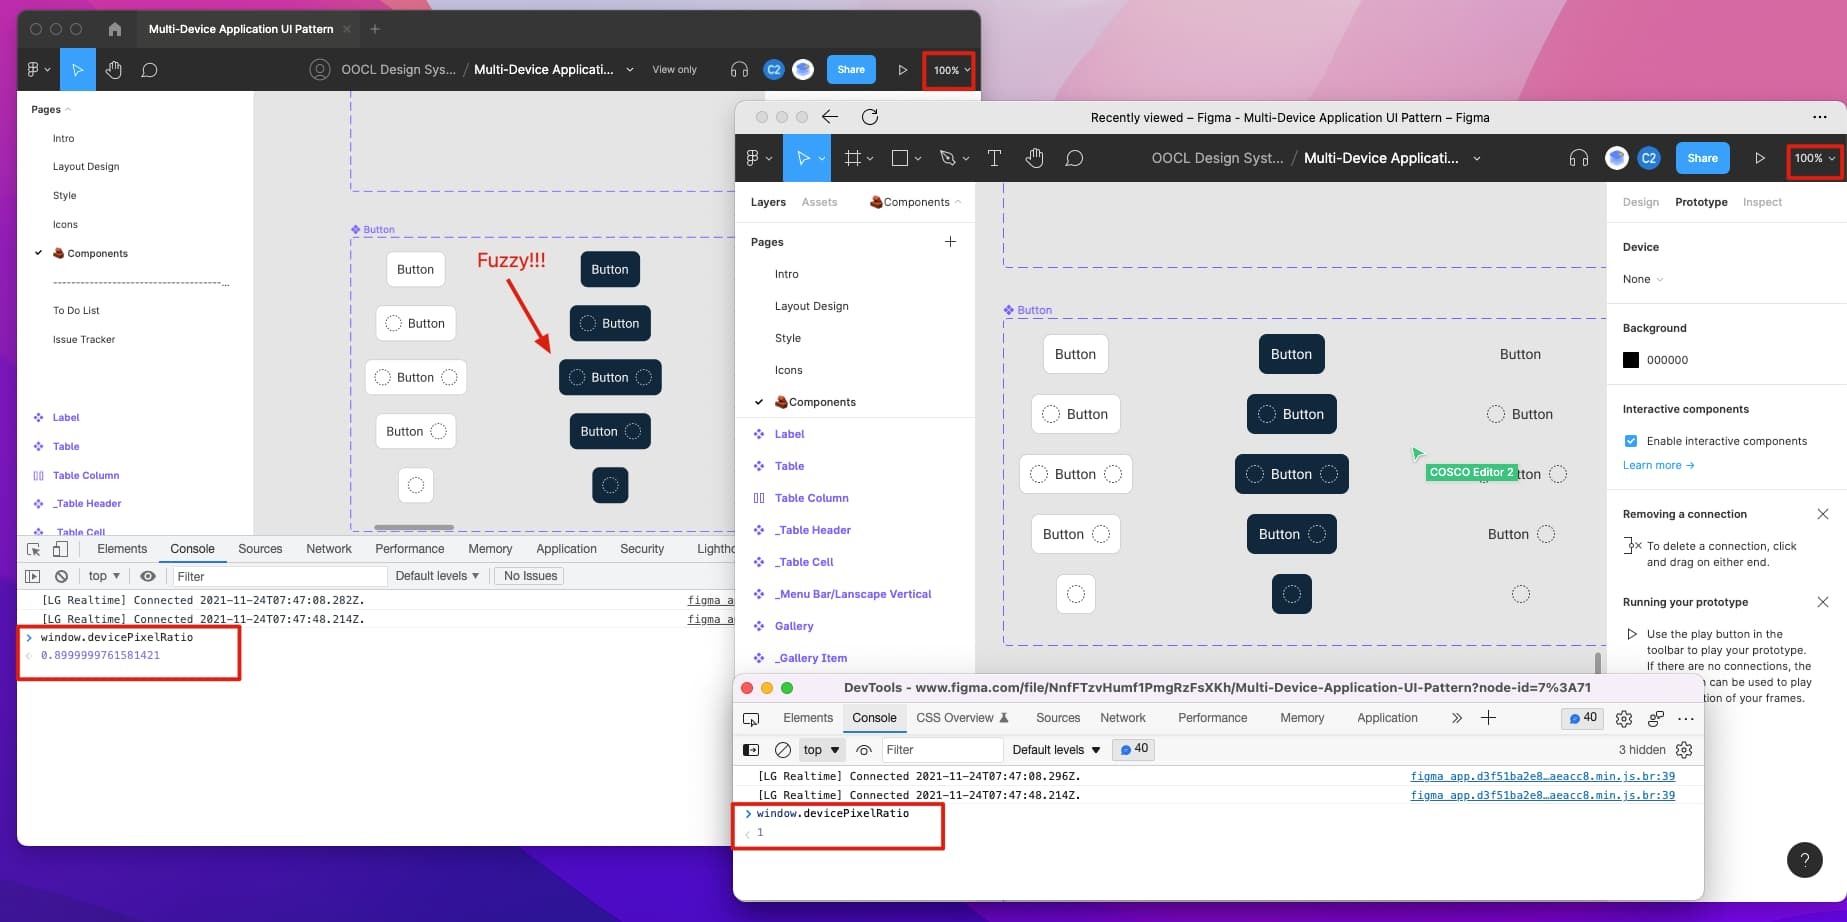This screenshot has height=922, width=1847.
Task: Click the Filter field in front DevTools console
Action: [x=941, y=749]
